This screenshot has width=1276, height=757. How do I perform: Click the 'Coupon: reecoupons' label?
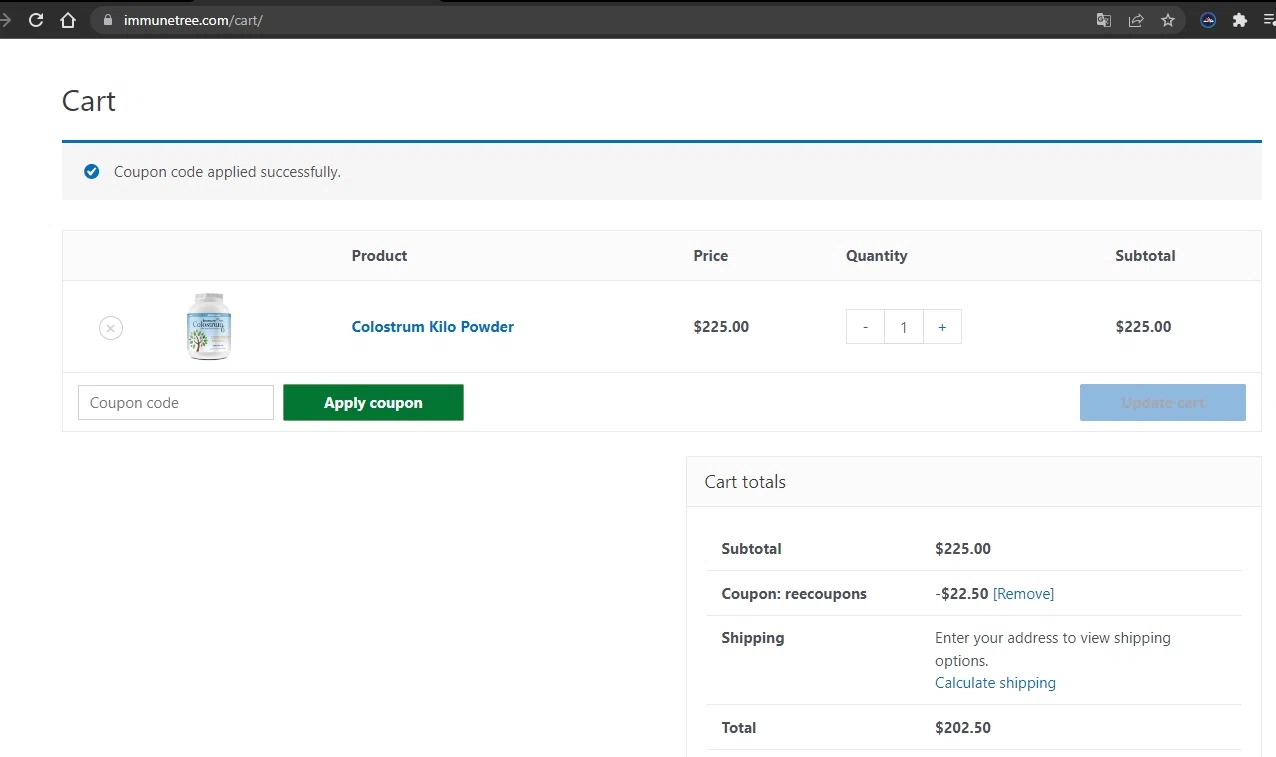794,594
